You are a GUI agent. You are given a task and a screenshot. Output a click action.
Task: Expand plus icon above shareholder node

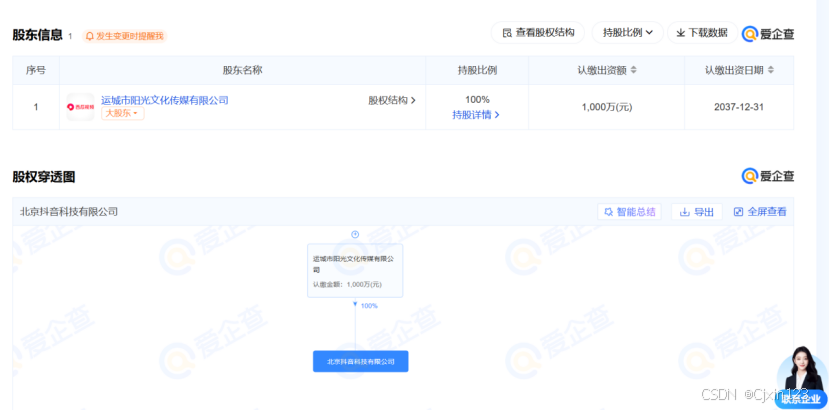coord(355,234)
